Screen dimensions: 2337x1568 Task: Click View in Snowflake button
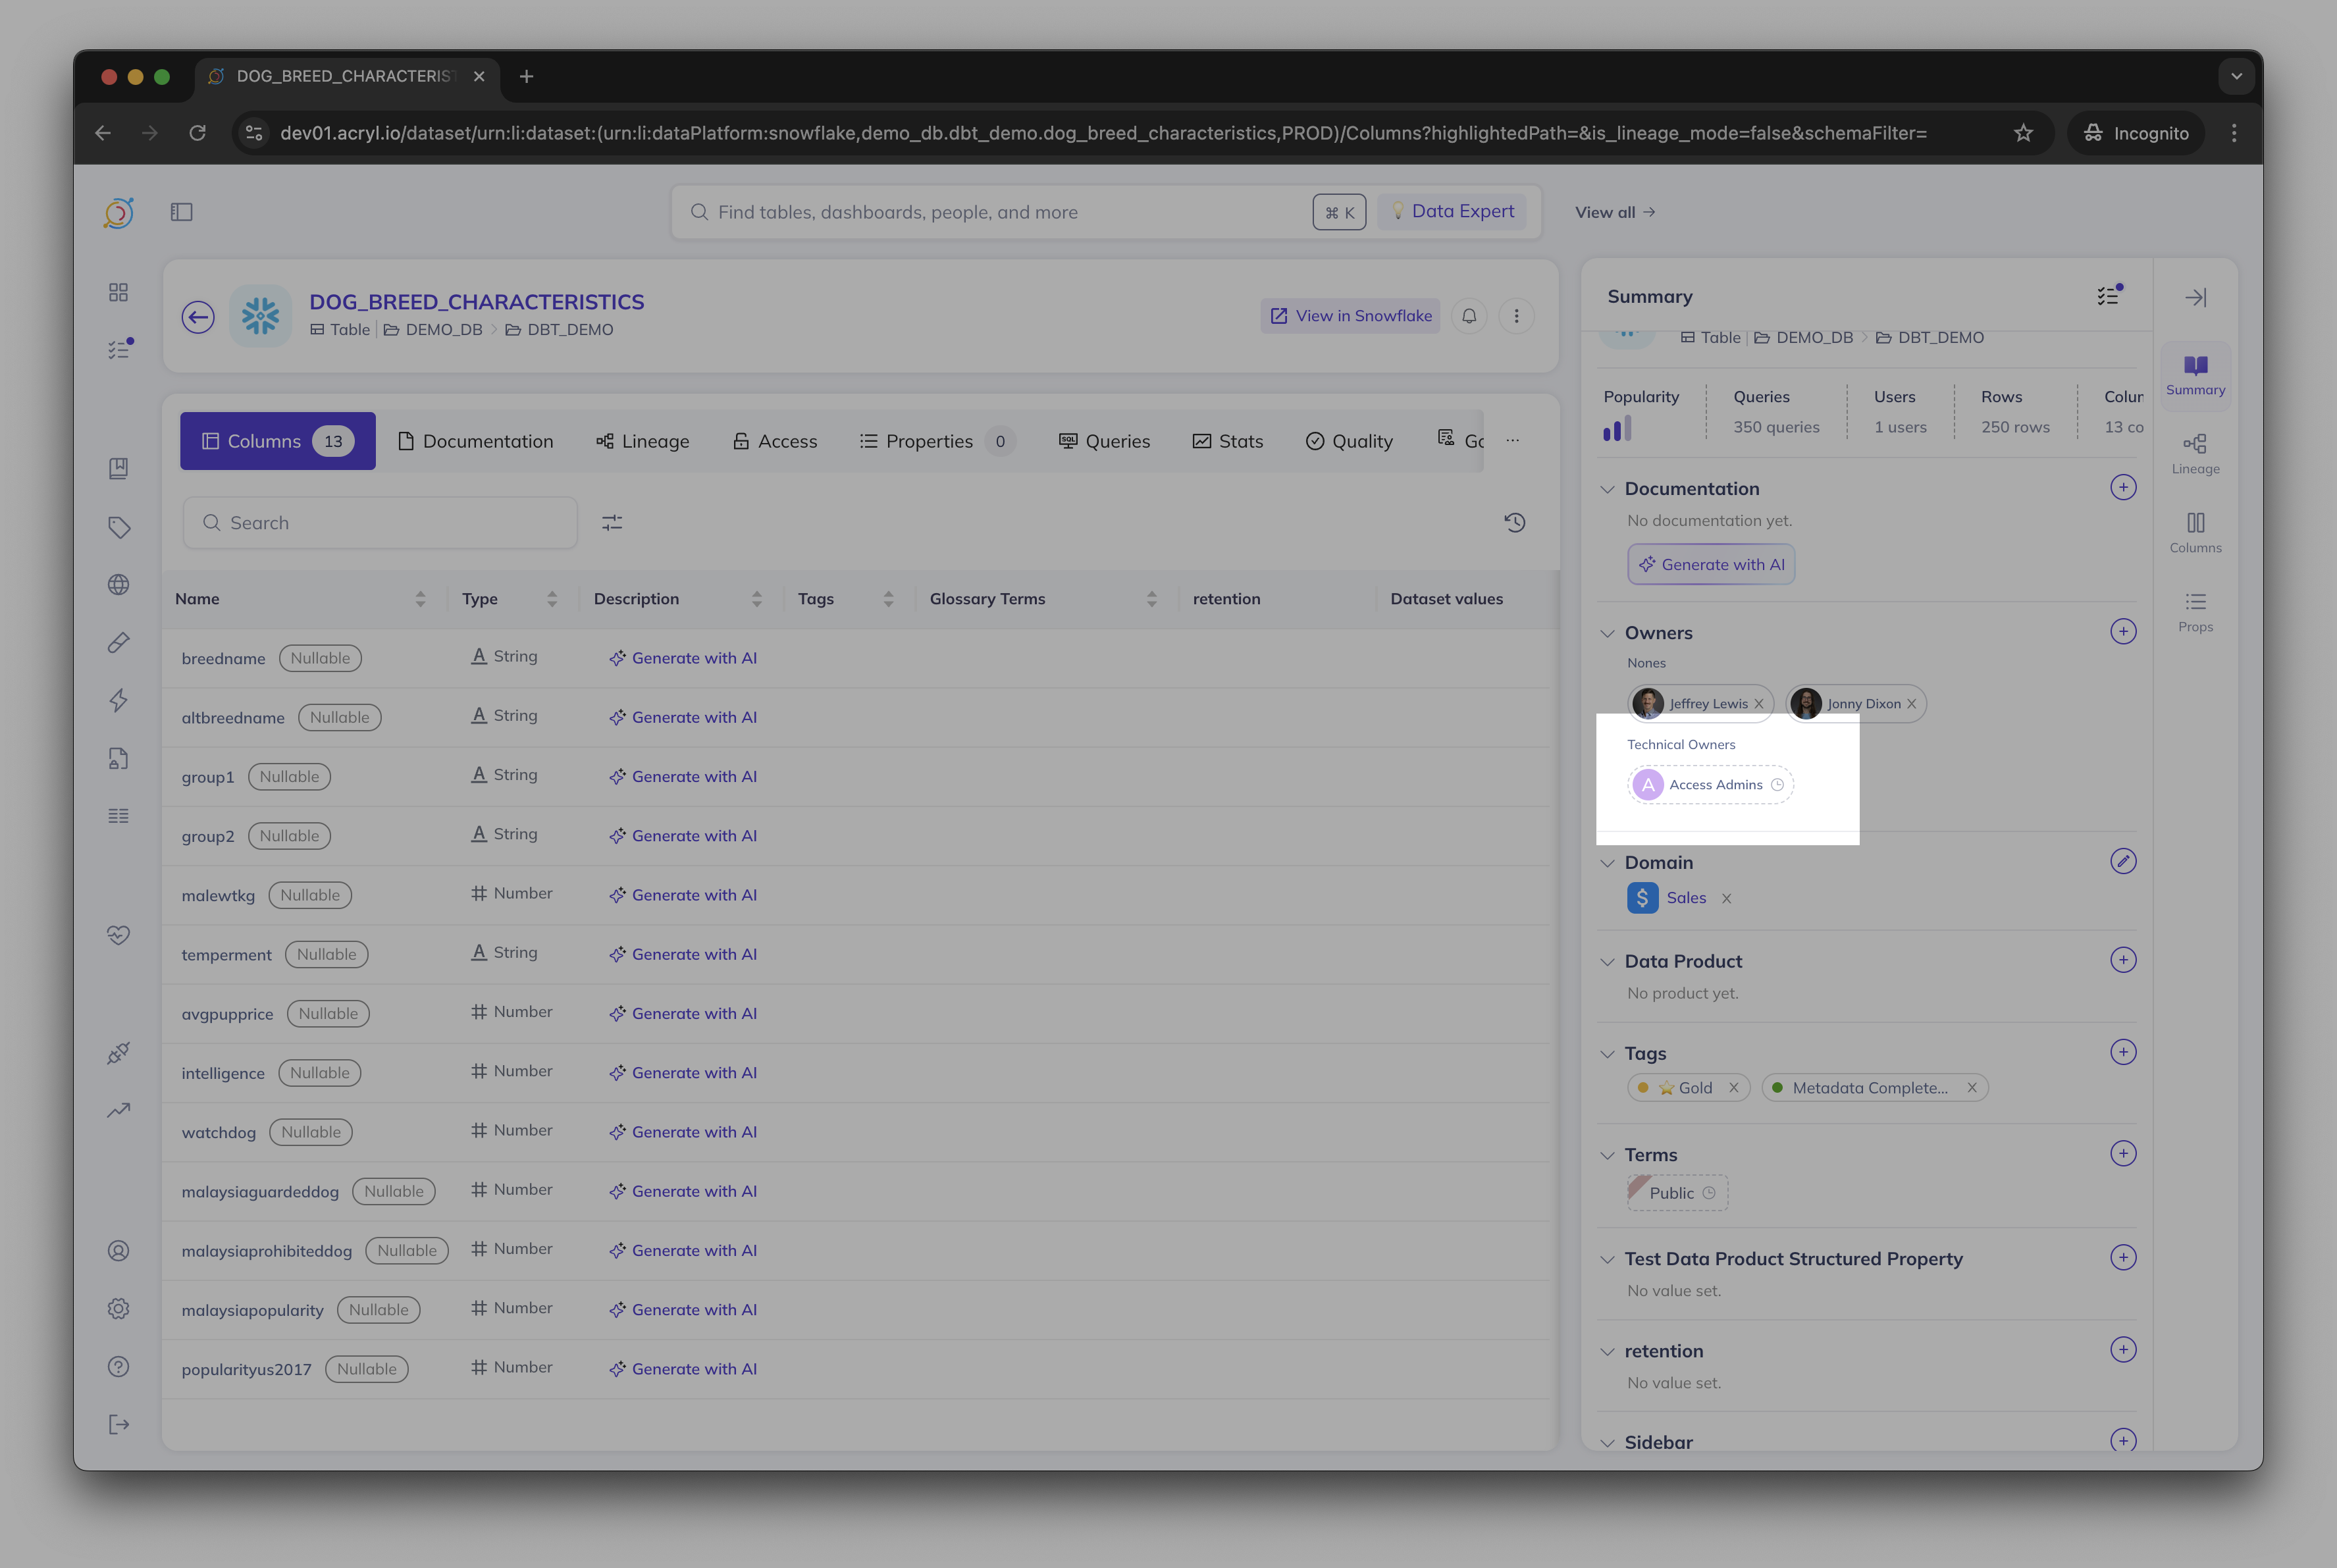pyautogui.click(x=1350, y=316)
